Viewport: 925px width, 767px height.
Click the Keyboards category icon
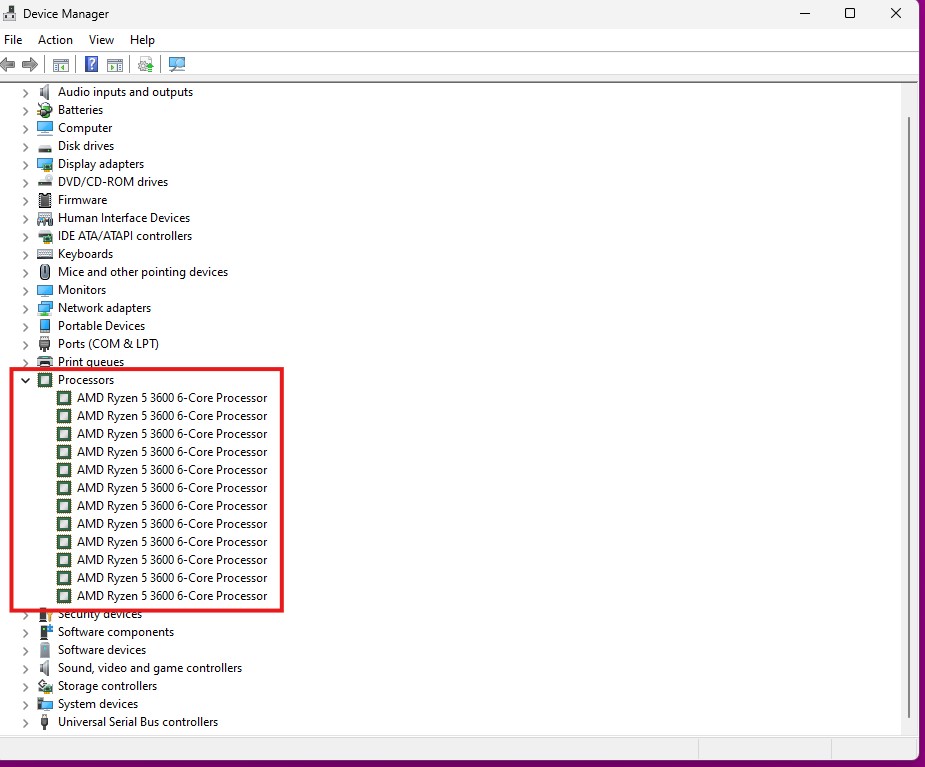click(x=45, y=254)
